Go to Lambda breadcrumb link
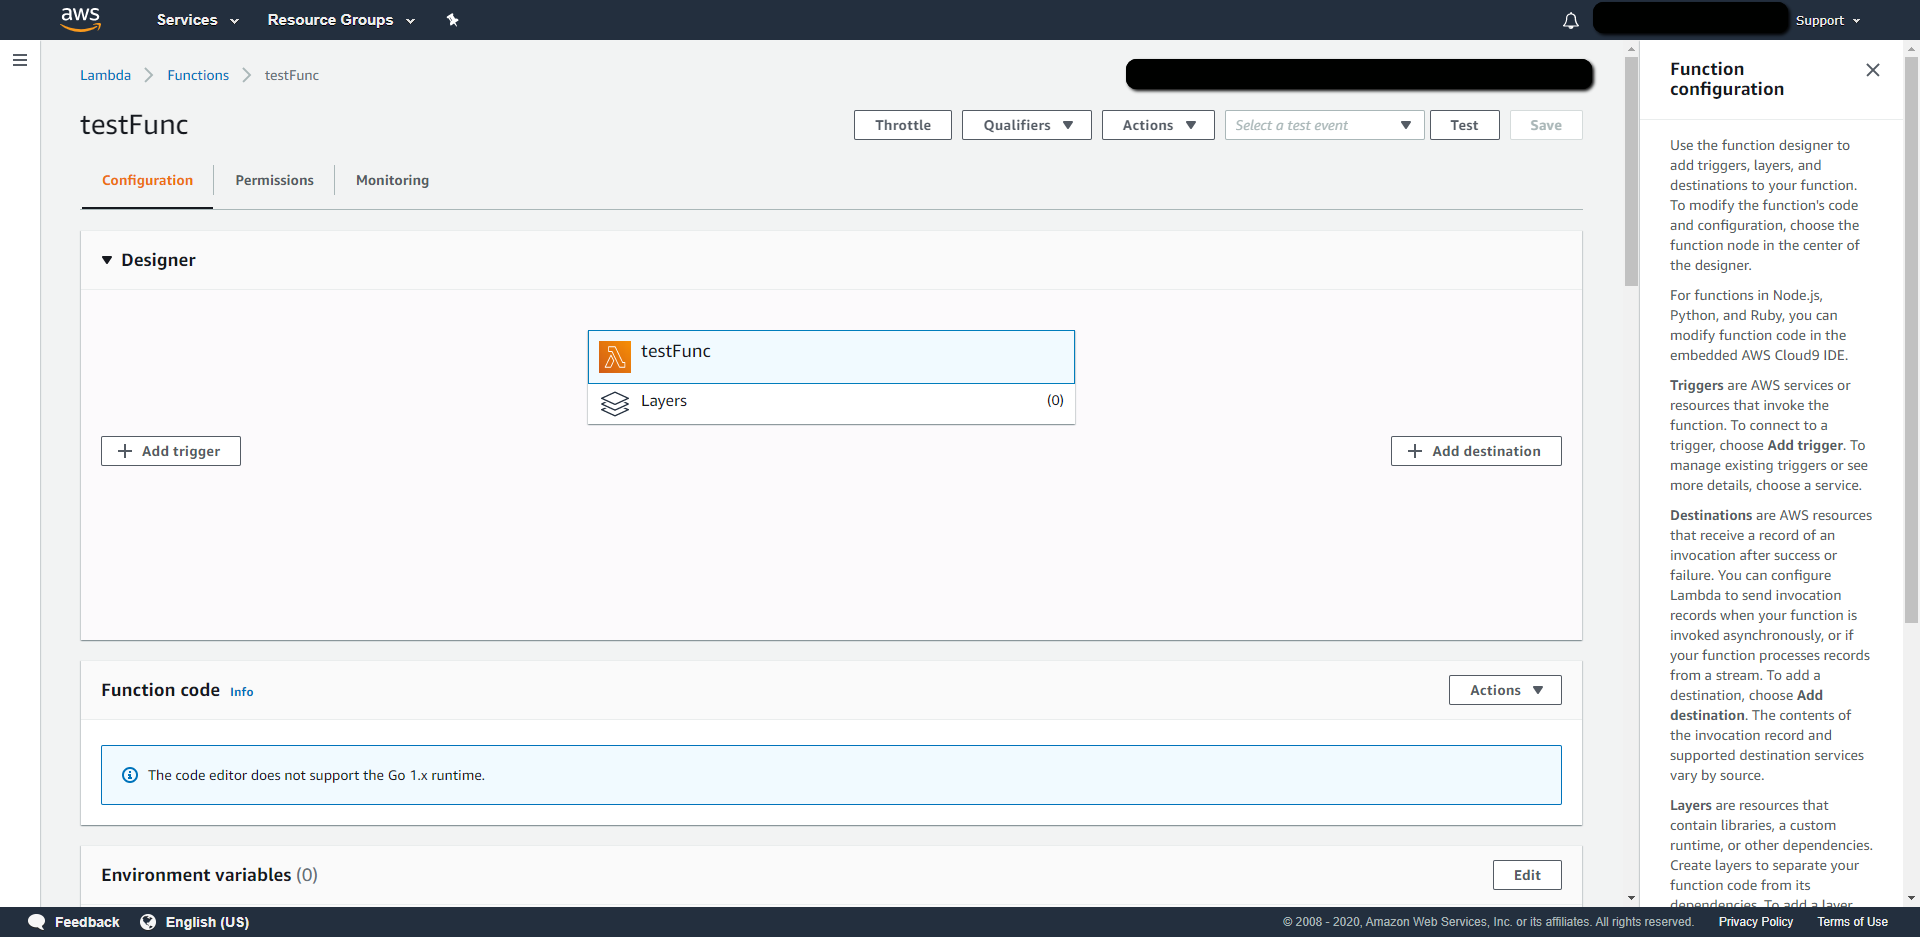The image size is (1920, 937). (x=105, y=75)
